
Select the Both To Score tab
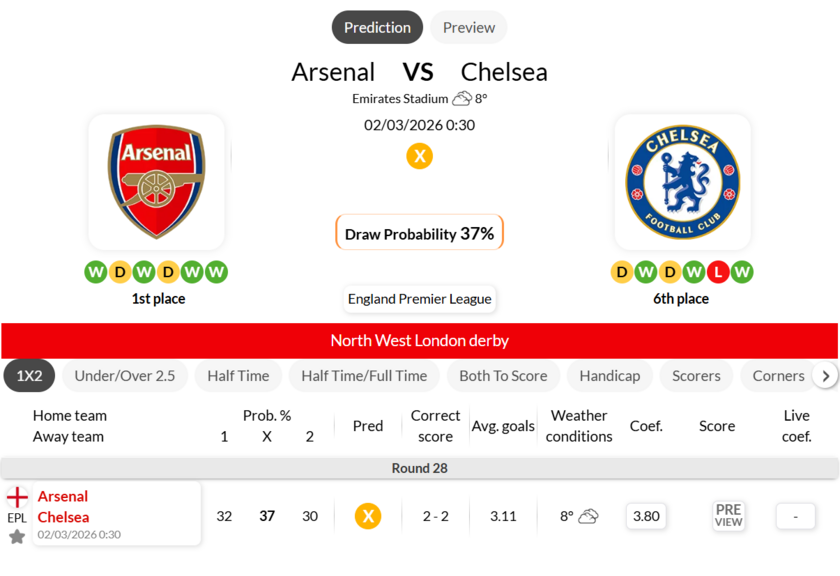click(x=503, y=376)
